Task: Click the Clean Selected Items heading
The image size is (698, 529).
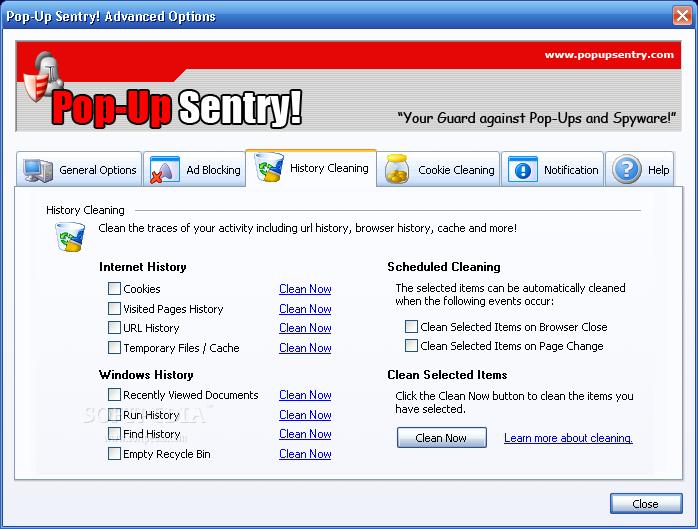Action: pos(447,375)
